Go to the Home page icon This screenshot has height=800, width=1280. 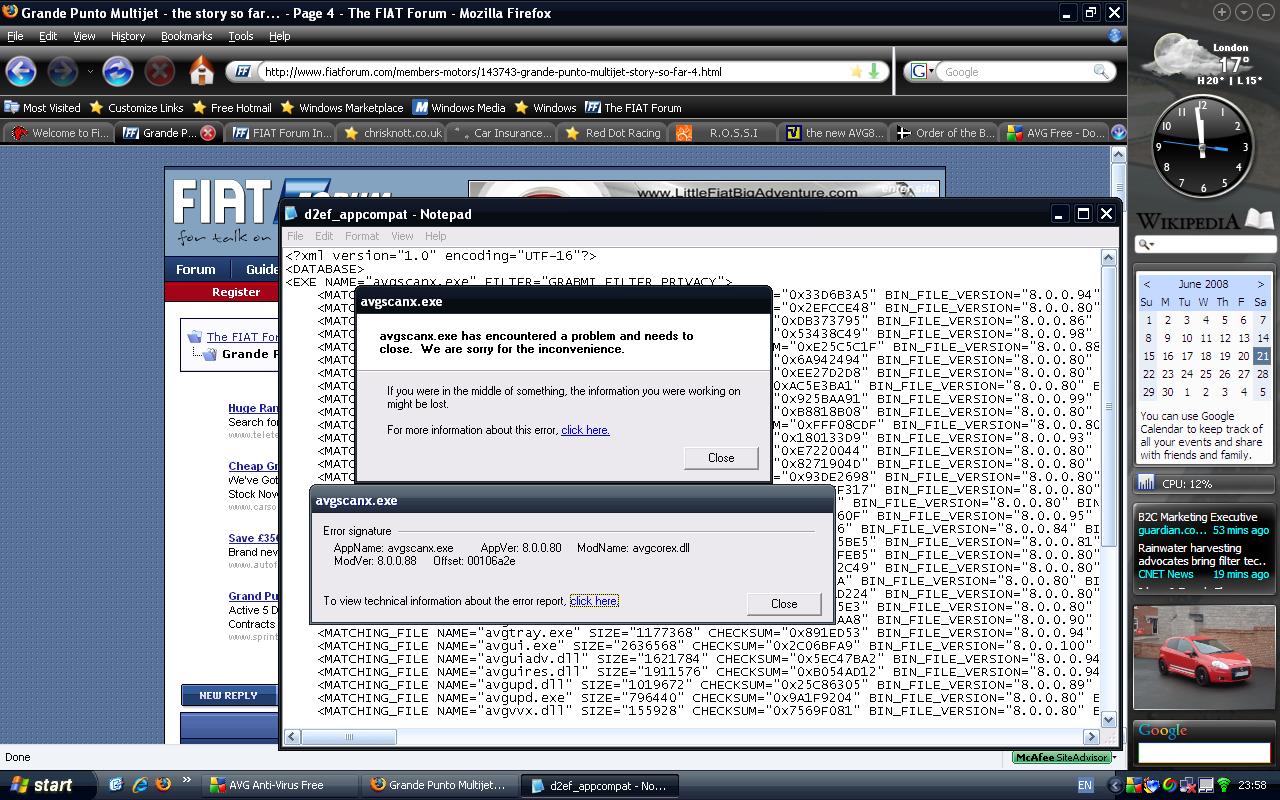tap(202, 71)
